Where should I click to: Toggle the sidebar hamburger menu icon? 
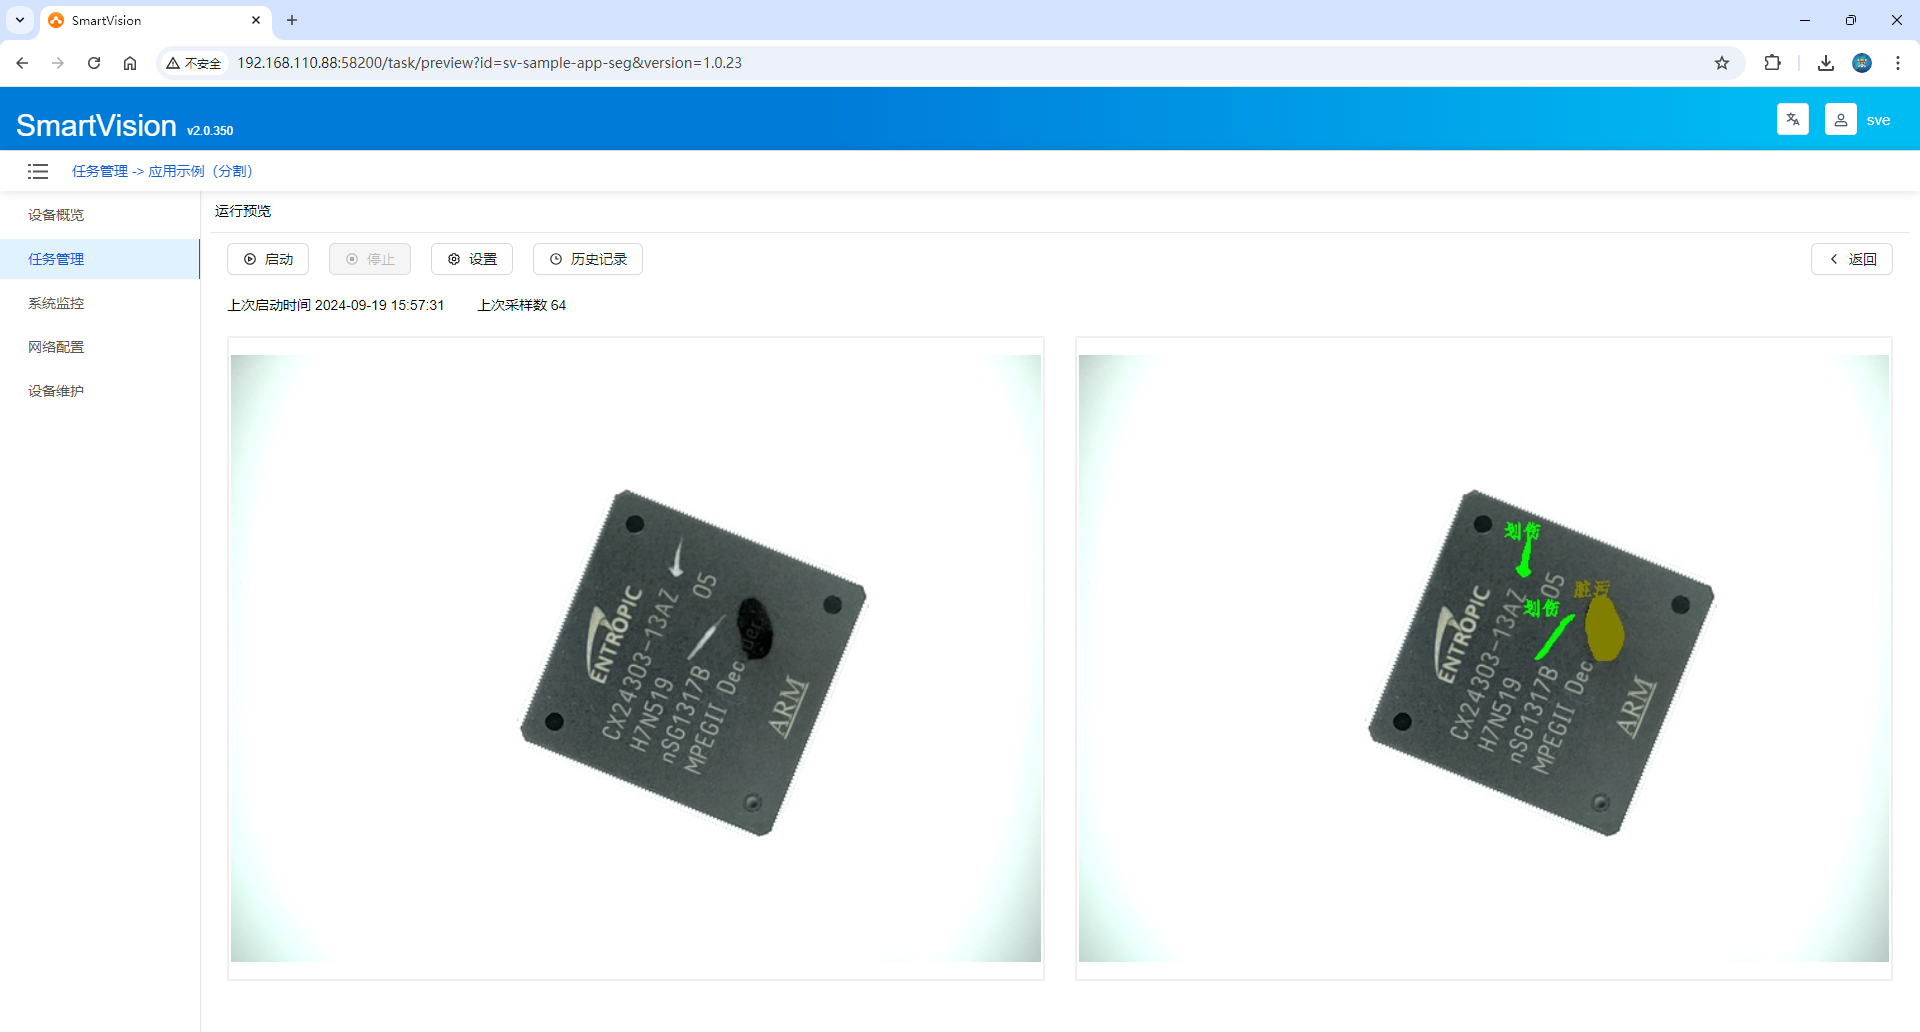(38, 171)
